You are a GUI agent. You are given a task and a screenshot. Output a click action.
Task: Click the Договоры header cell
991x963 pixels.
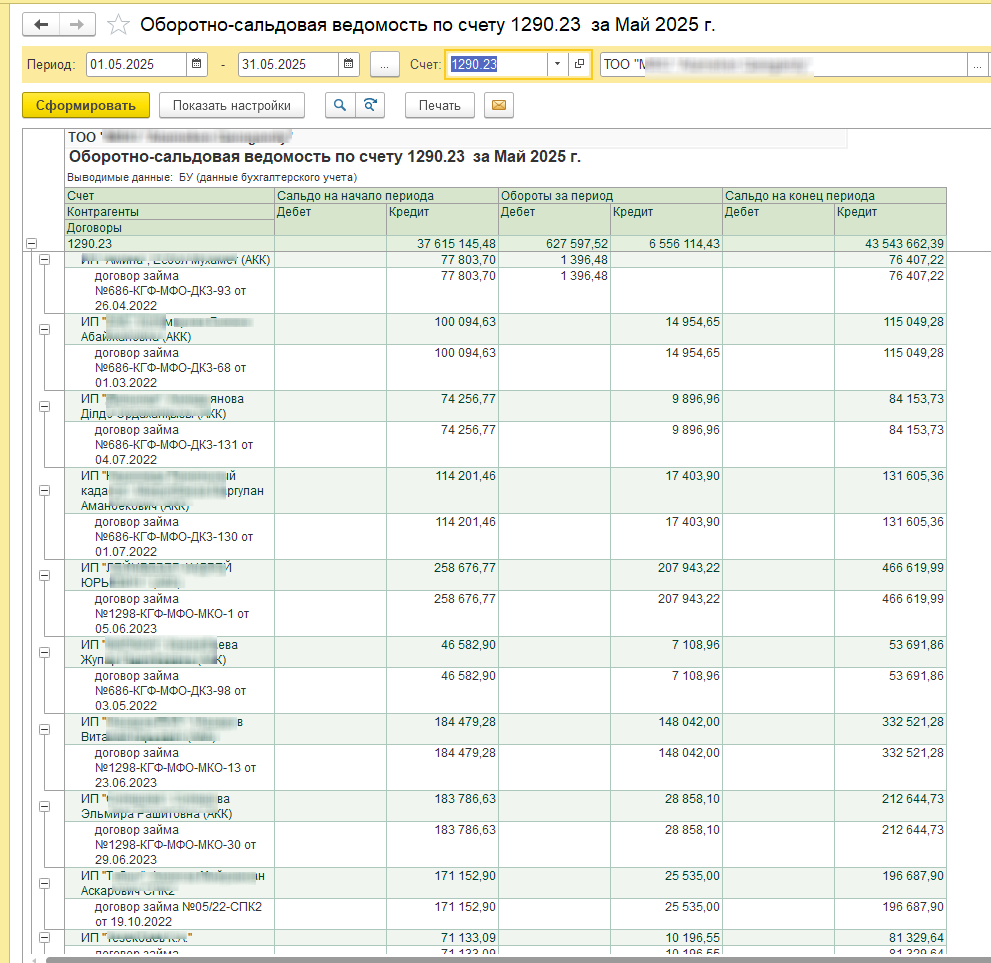point(169,227)
